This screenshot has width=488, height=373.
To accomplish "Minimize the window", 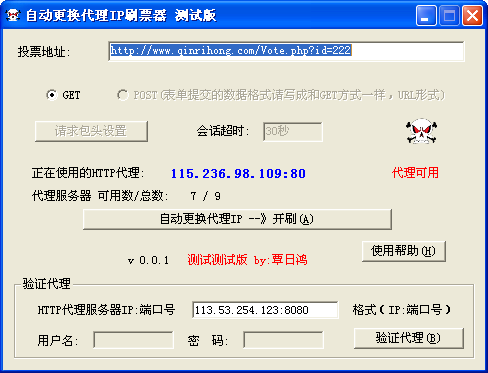I will point(426,15).
